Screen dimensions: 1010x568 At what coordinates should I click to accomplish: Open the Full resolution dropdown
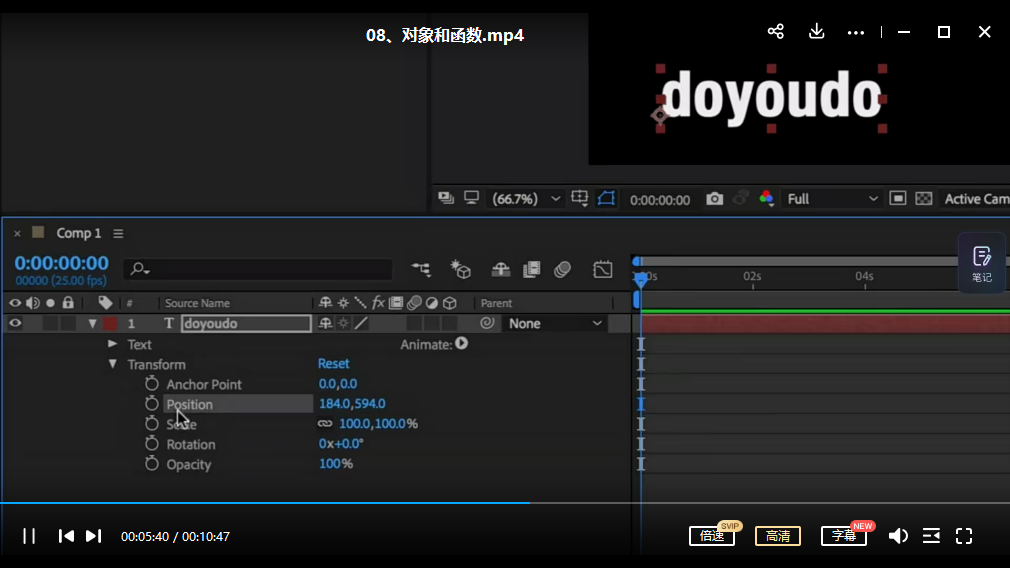[x=832, y=199]
